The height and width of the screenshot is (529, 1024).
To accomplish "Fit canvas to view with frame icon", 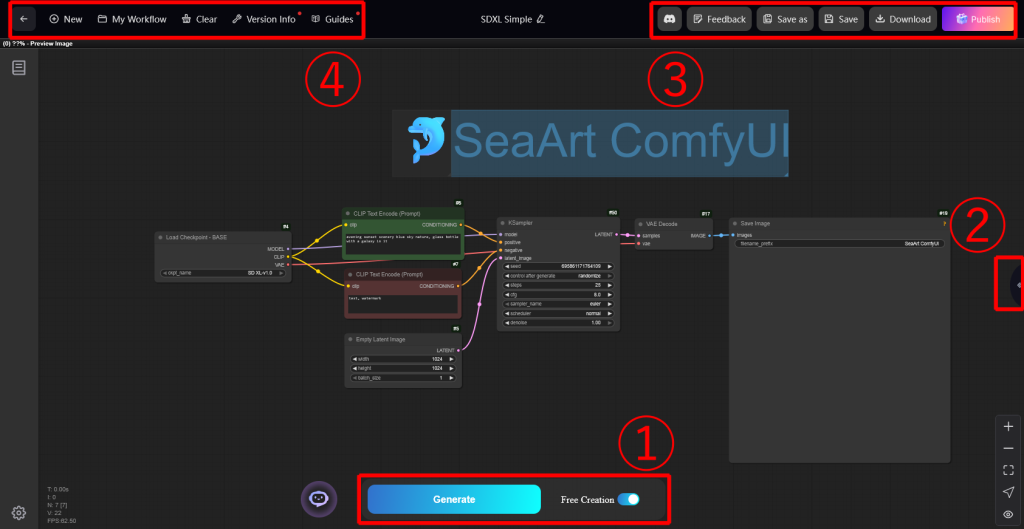I will (1008, 470).
